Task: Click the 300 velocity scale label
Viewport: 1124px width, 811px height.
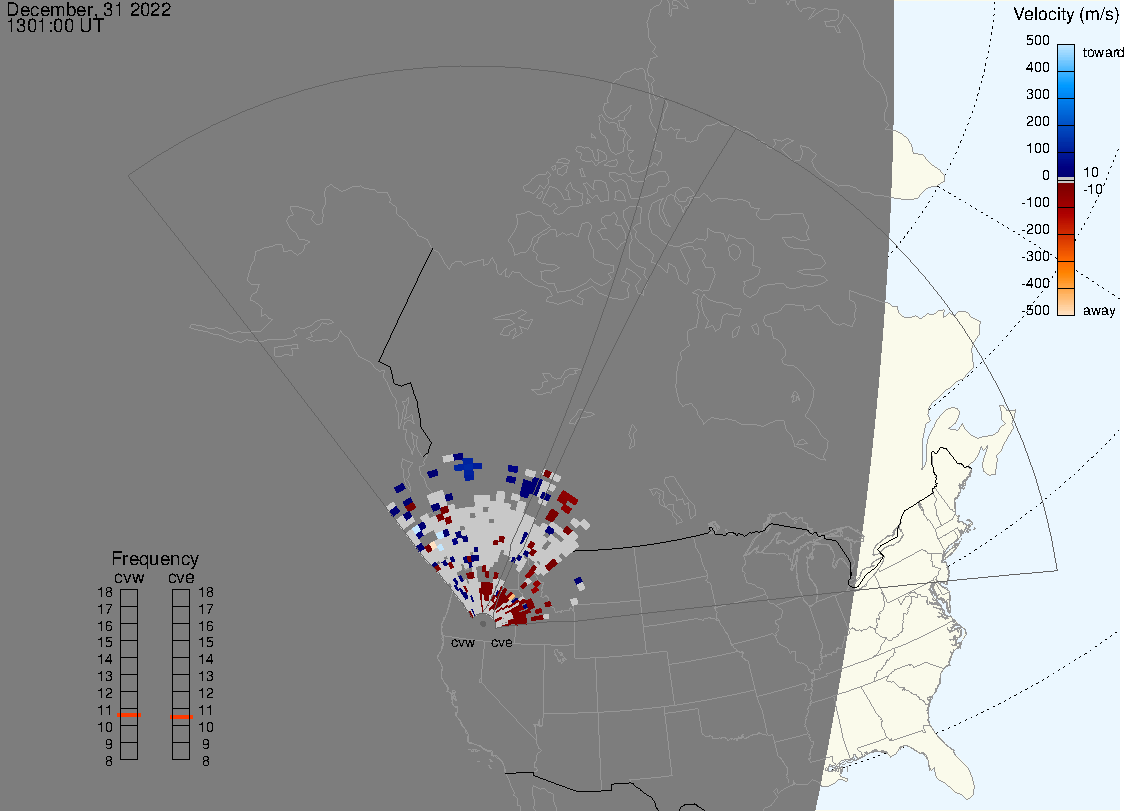Action: pyautogui.click(x=1037, y=94)
